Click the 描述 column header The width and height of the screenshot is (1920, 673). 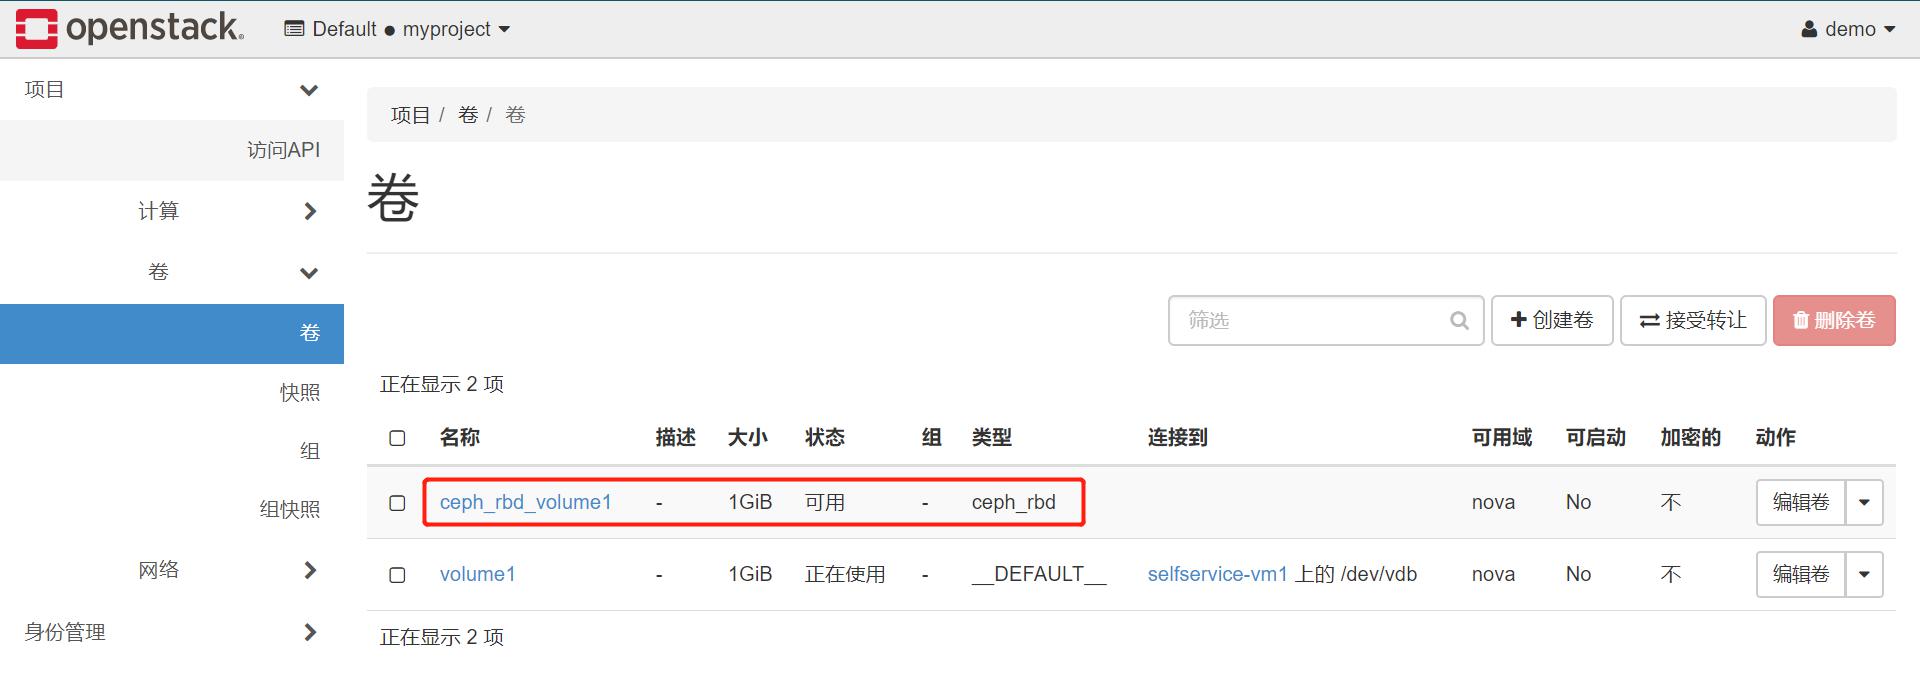[676, 437]
